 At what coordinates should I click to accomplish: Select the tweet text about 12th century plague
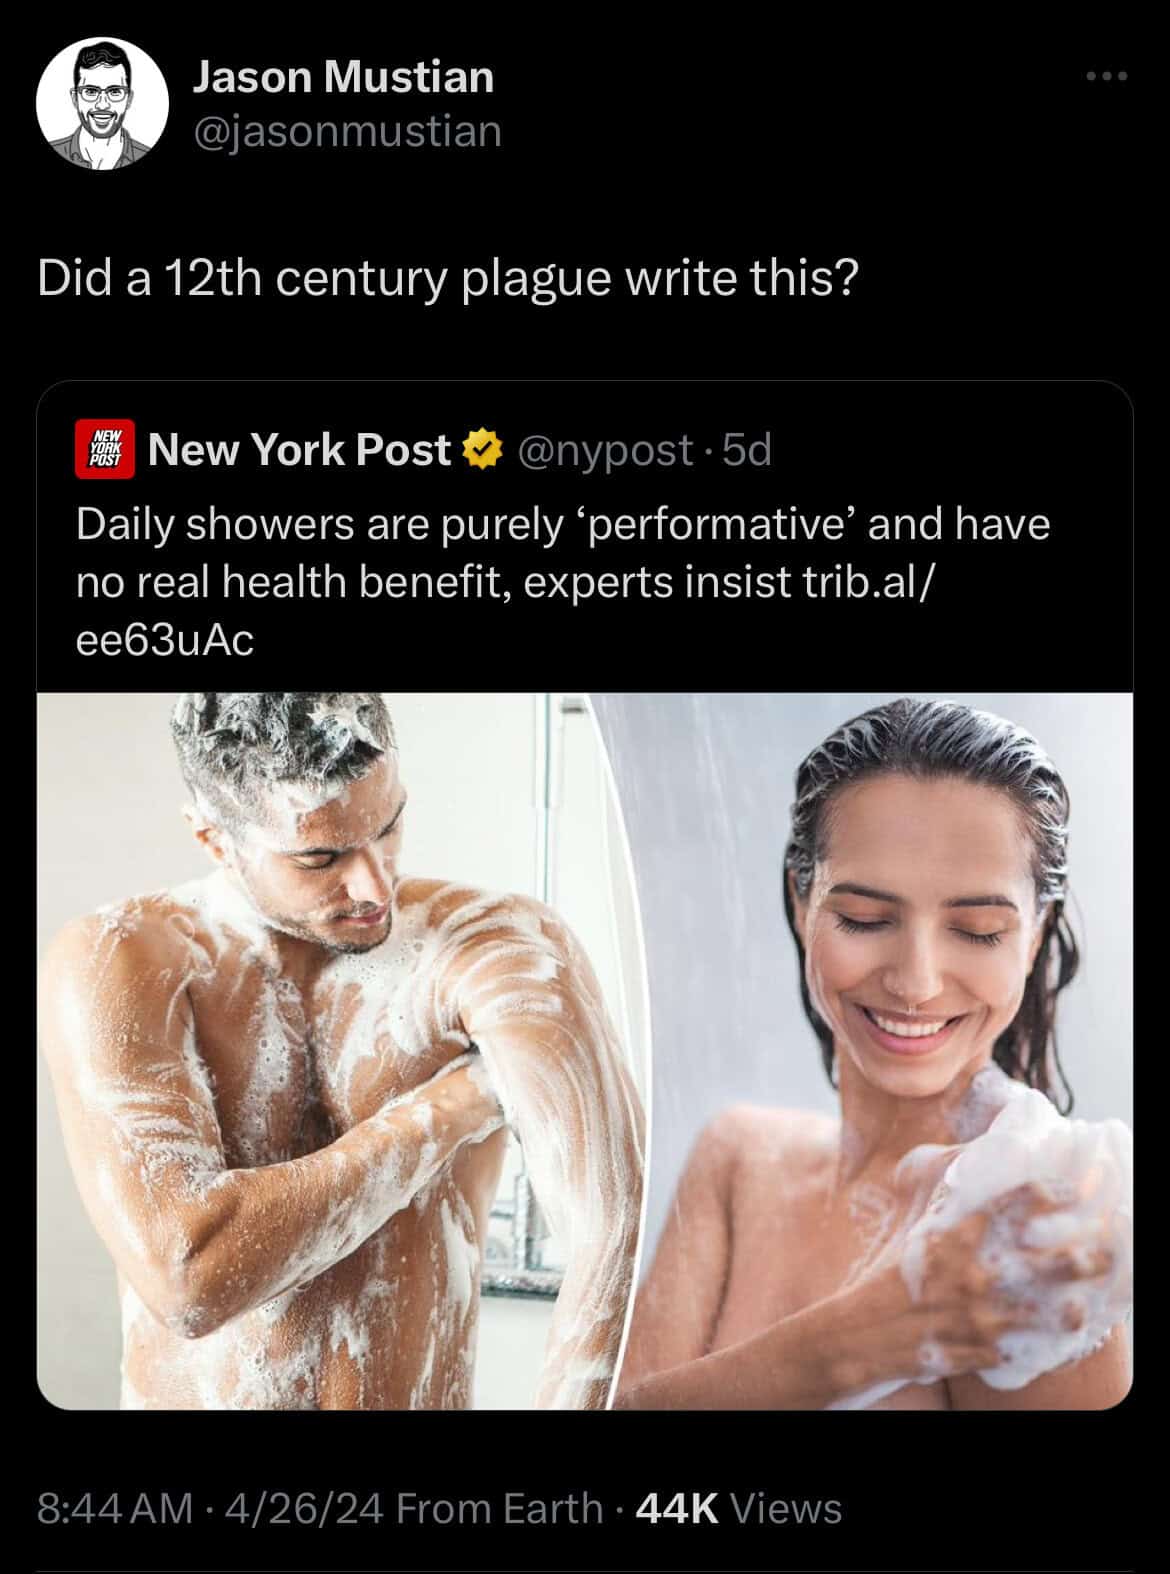[448, 280]
